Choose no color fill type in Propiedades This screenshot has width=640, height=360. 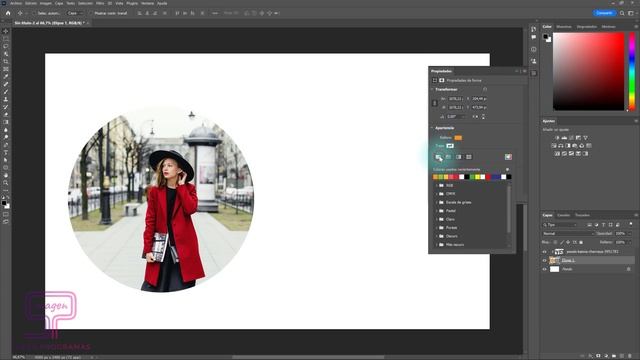(x=438, y=157)
